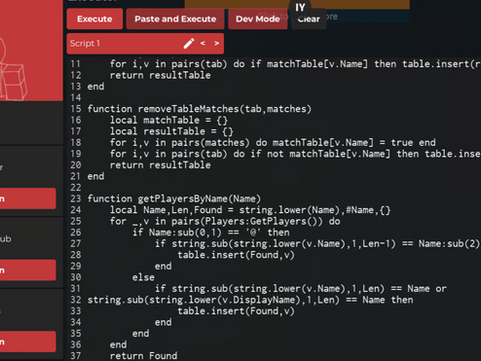Click line 12 return resultTable
The image size is (481, 361).
pyautogui.click(x=160, y=75)
